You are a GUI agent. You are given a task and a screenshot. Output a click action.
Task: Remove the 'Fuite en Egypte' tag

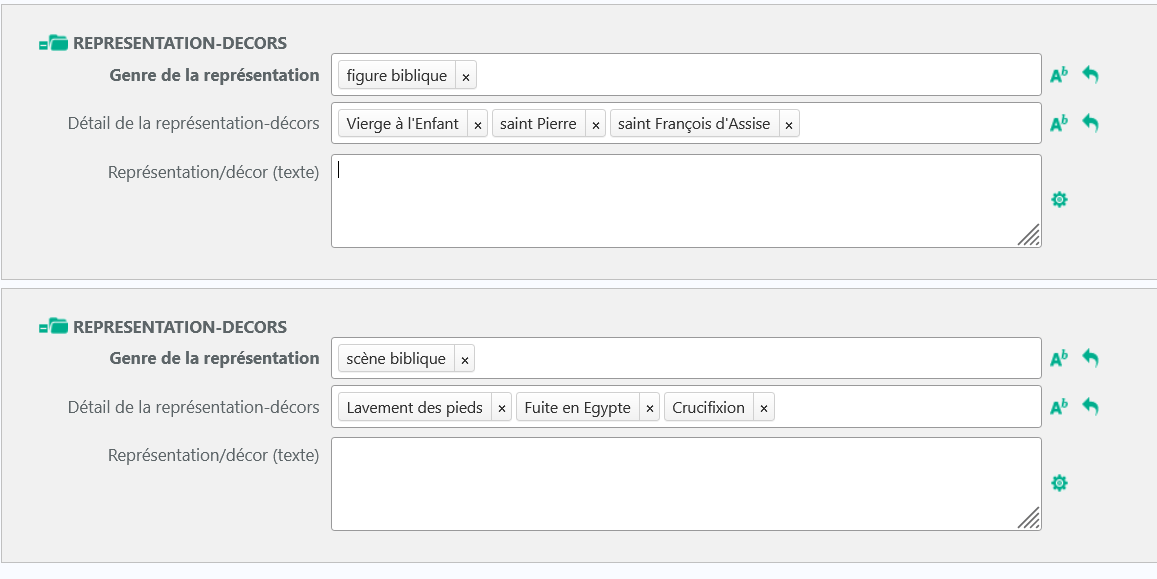pos(649,408)
